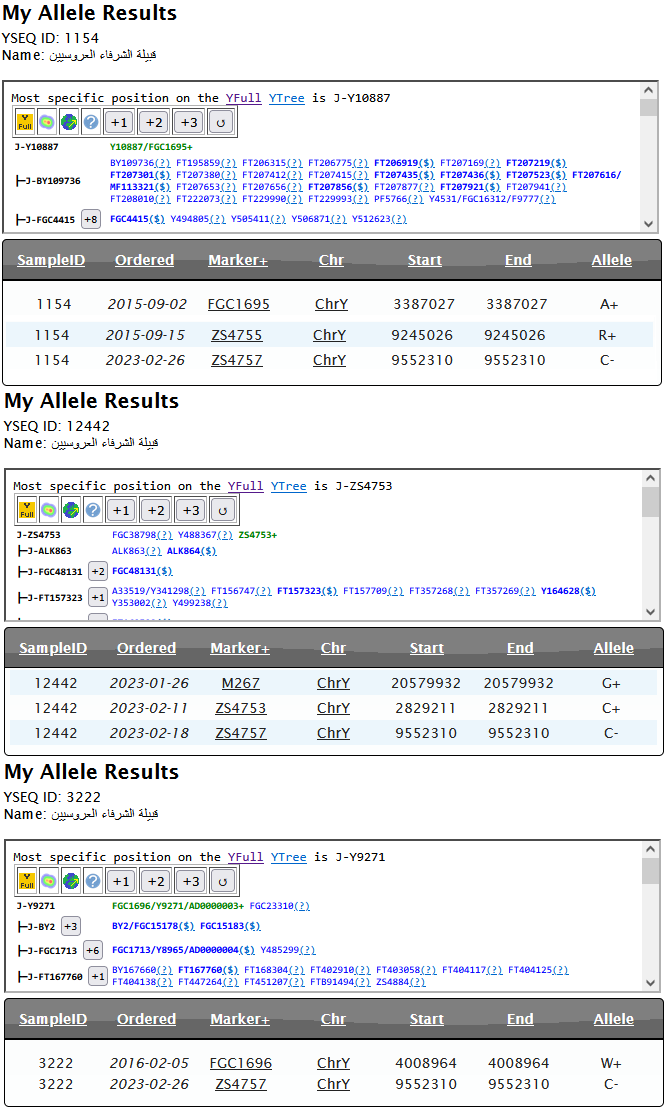Expand tree +1 level in J-Y10887 toolbar

pyautogui.click(x=119, y=123)
